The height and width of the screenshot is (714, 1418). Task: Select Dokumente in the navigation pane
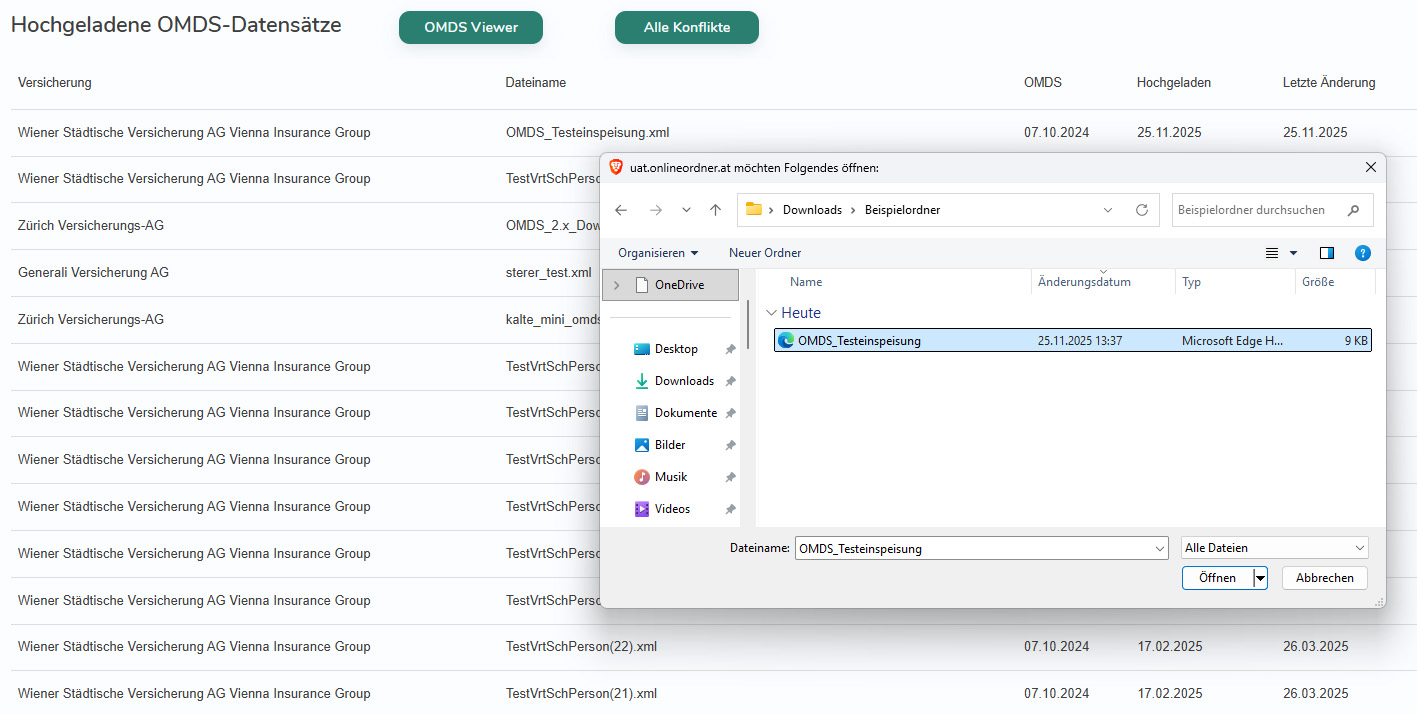pyautogui.click(x=686, y=413)
